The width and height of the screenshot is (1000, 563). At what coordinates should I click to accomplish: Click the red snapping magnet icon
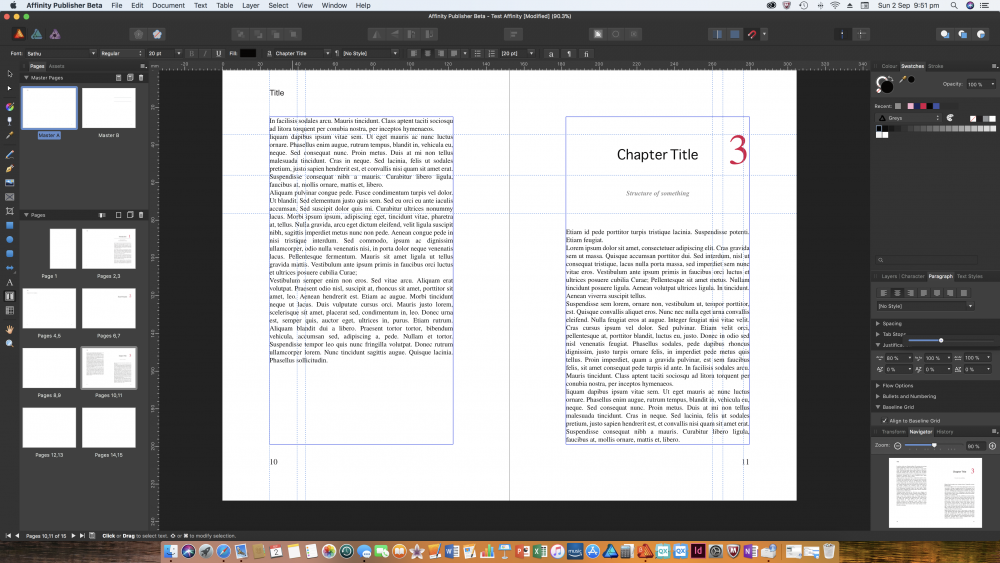pyautogui.click(x=751, y=34)
